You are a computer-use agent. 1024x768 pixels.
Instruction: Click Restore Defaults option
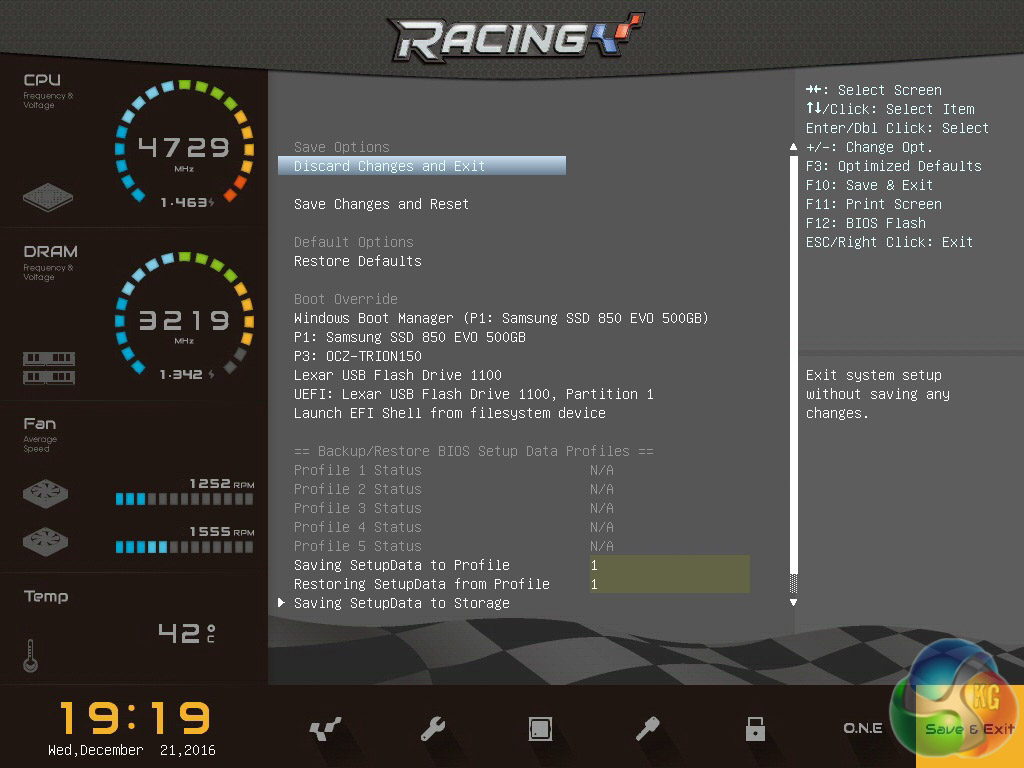click(x=357, y=261)
